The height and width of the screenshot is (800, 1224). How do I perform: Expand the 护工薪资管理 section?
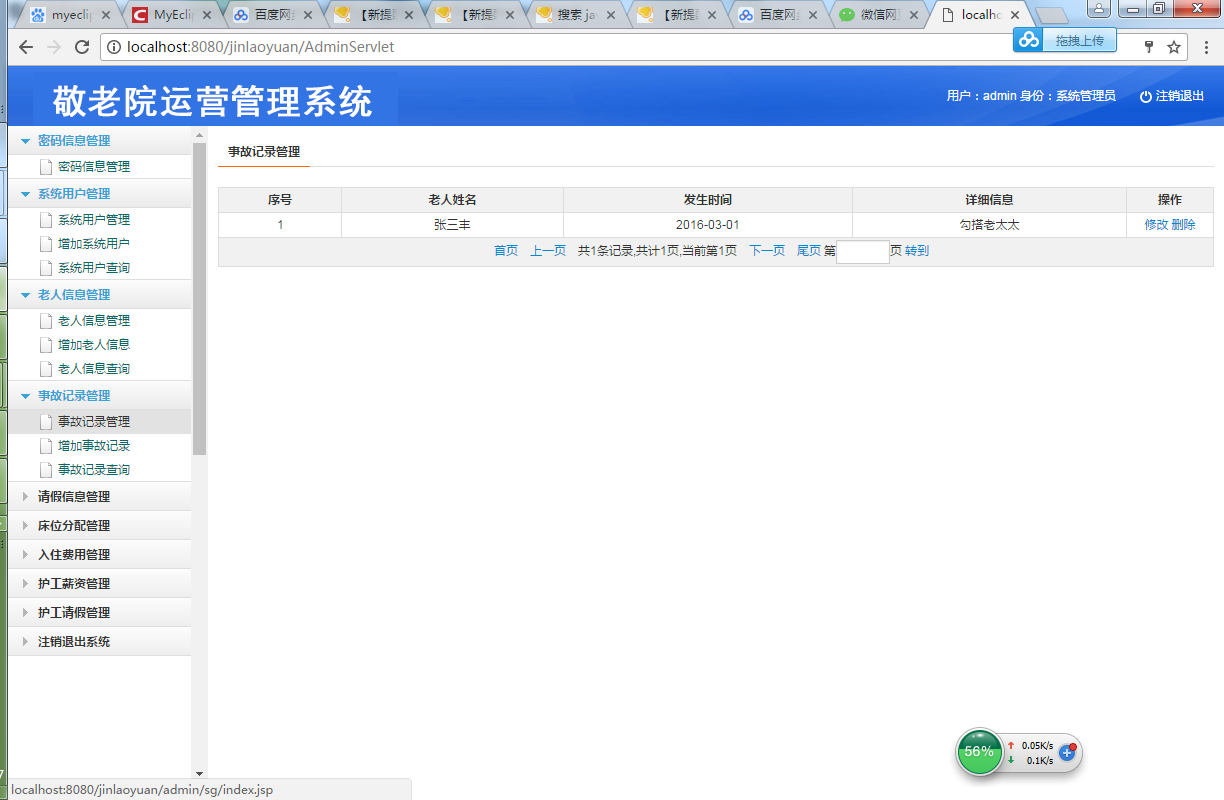tap(25, 583)
